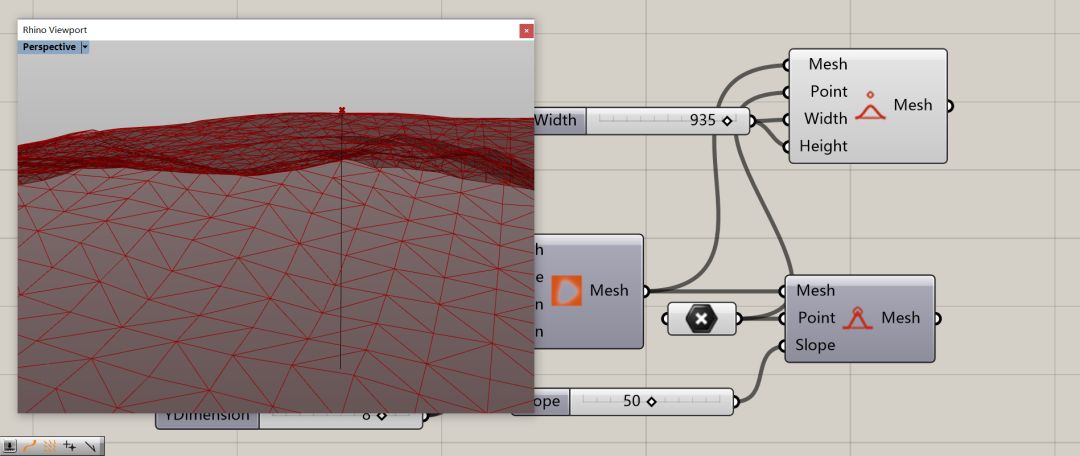Click the YDimension slider diamond handle
1080x456 pixels.
(381, 416)
